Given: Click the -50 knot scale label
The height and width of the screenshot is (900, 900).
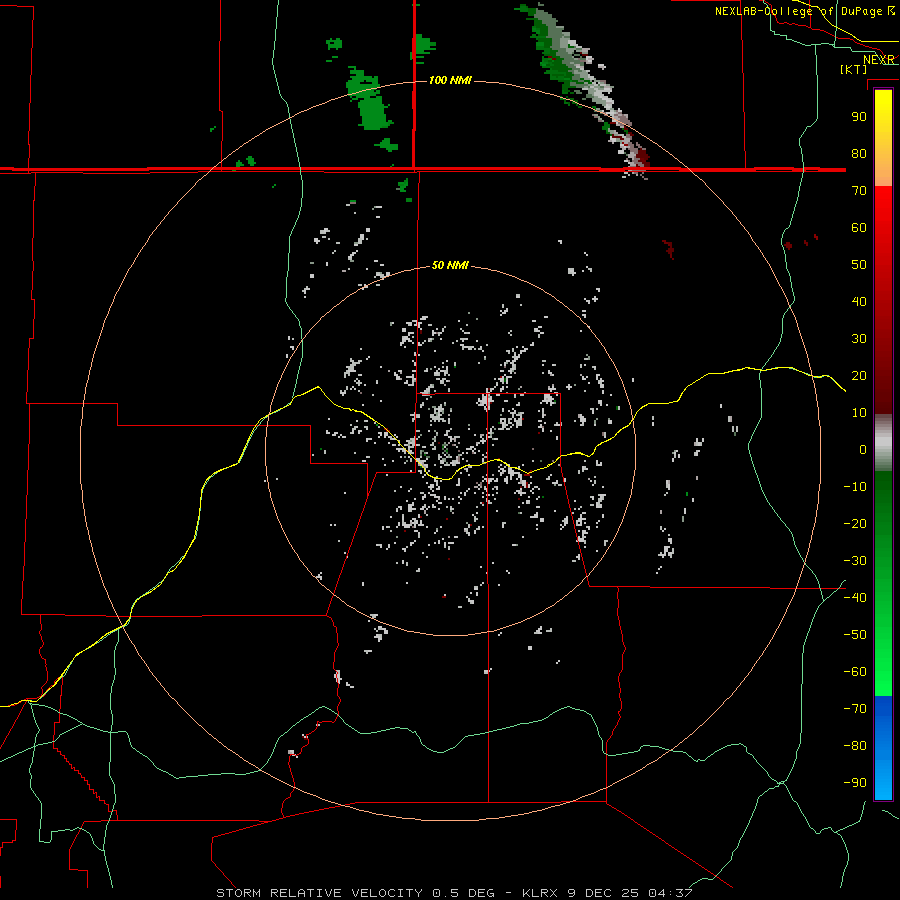Looking at the screenshot, I should pos(855,635).
